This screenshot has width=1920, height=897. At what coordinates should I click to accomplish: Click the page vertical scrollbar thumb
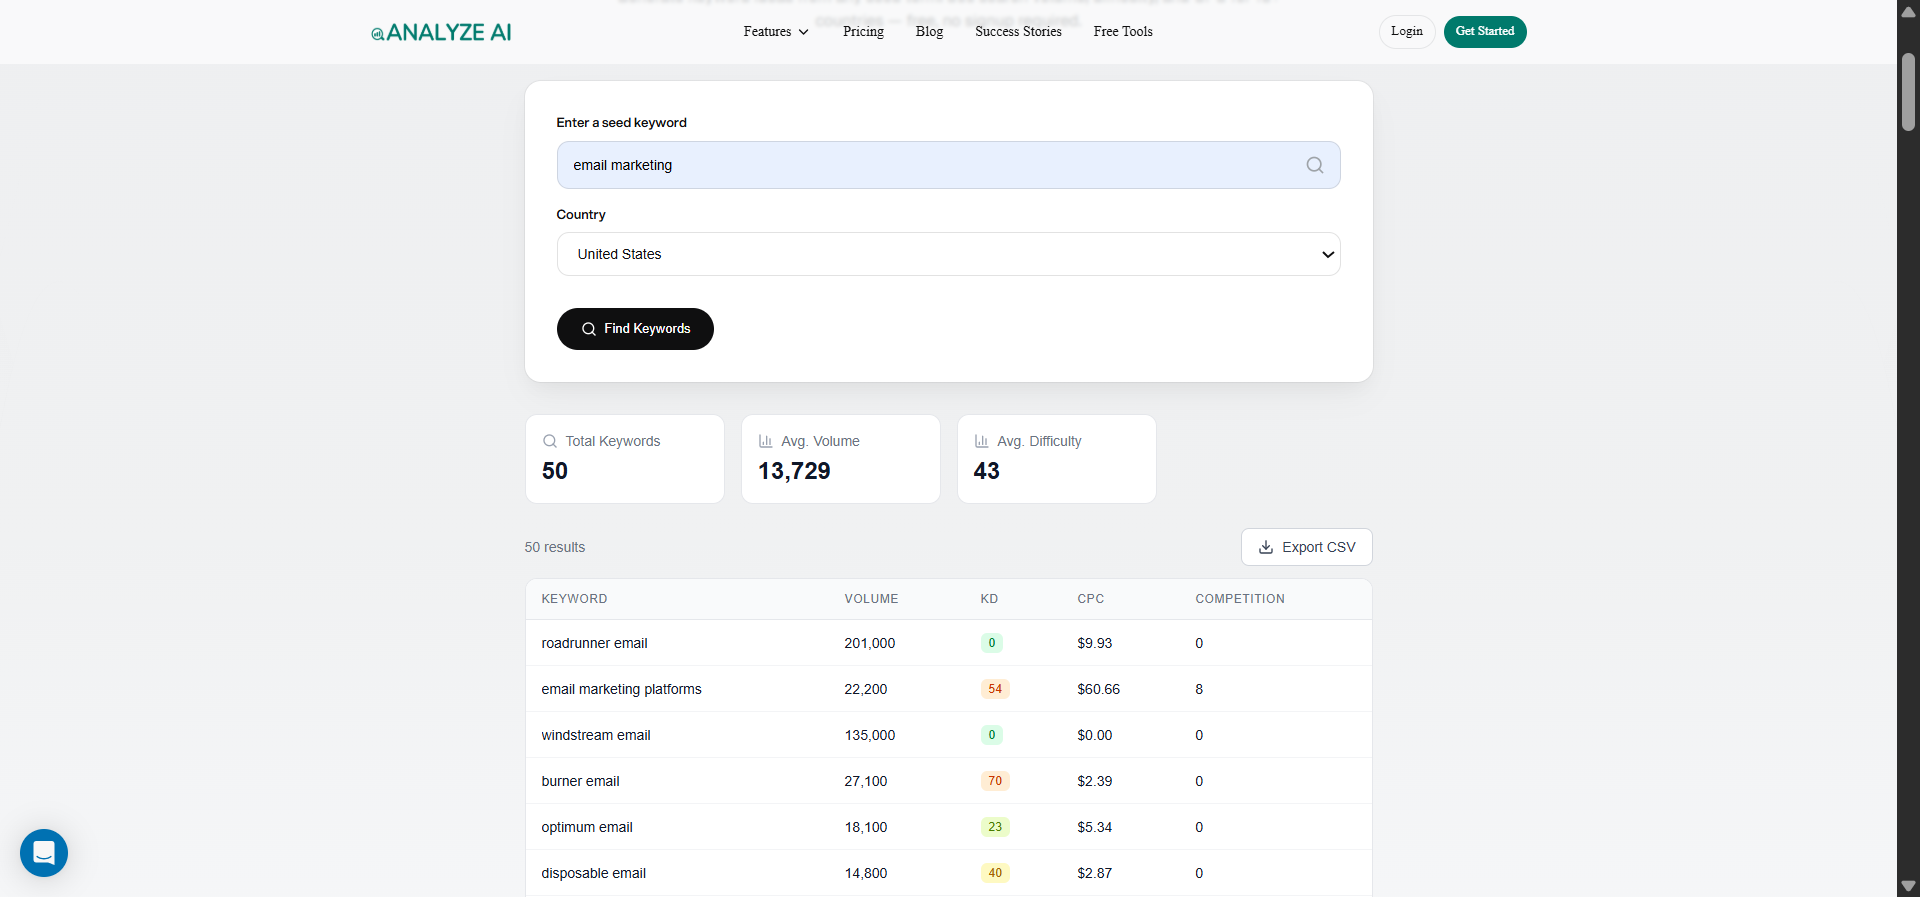tap(1908, 92)
